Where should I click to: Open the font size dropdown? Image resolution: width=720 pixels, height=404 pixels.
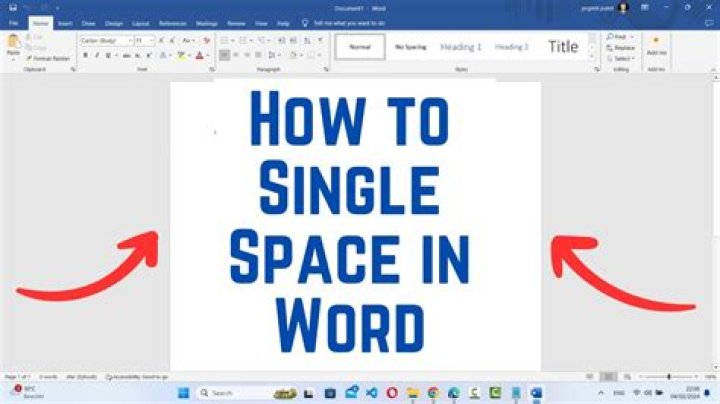coord(141,40)
